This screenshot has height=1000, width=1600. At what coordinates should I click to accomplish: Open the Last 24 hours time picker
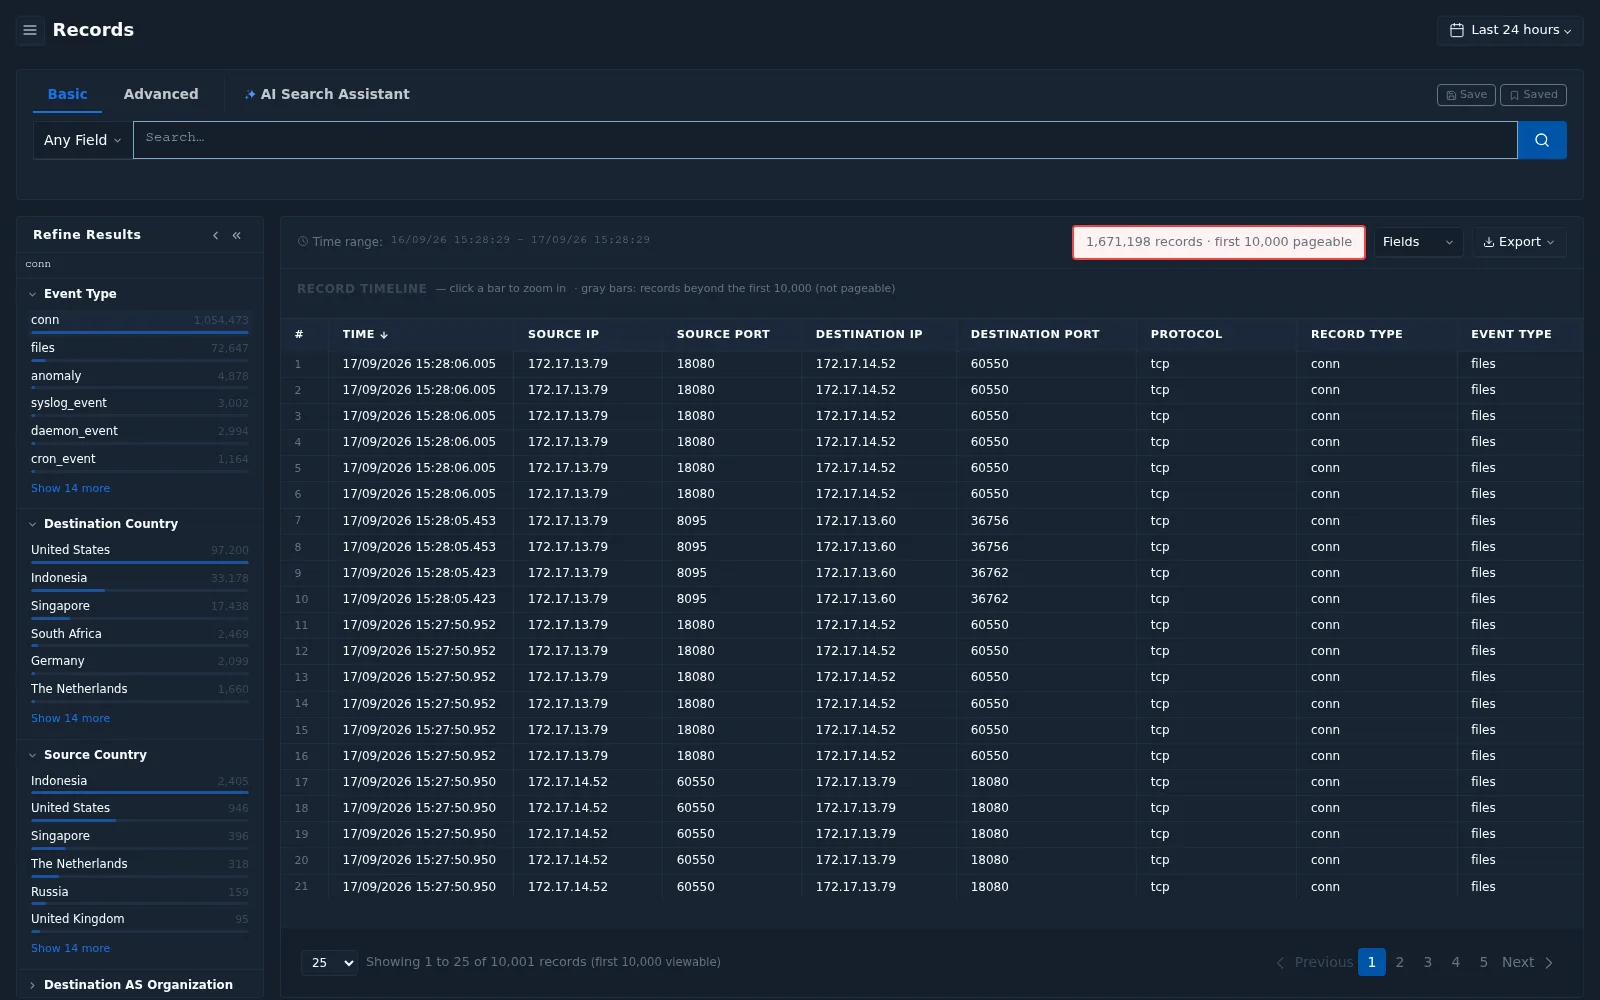[x=1510, y=30]
